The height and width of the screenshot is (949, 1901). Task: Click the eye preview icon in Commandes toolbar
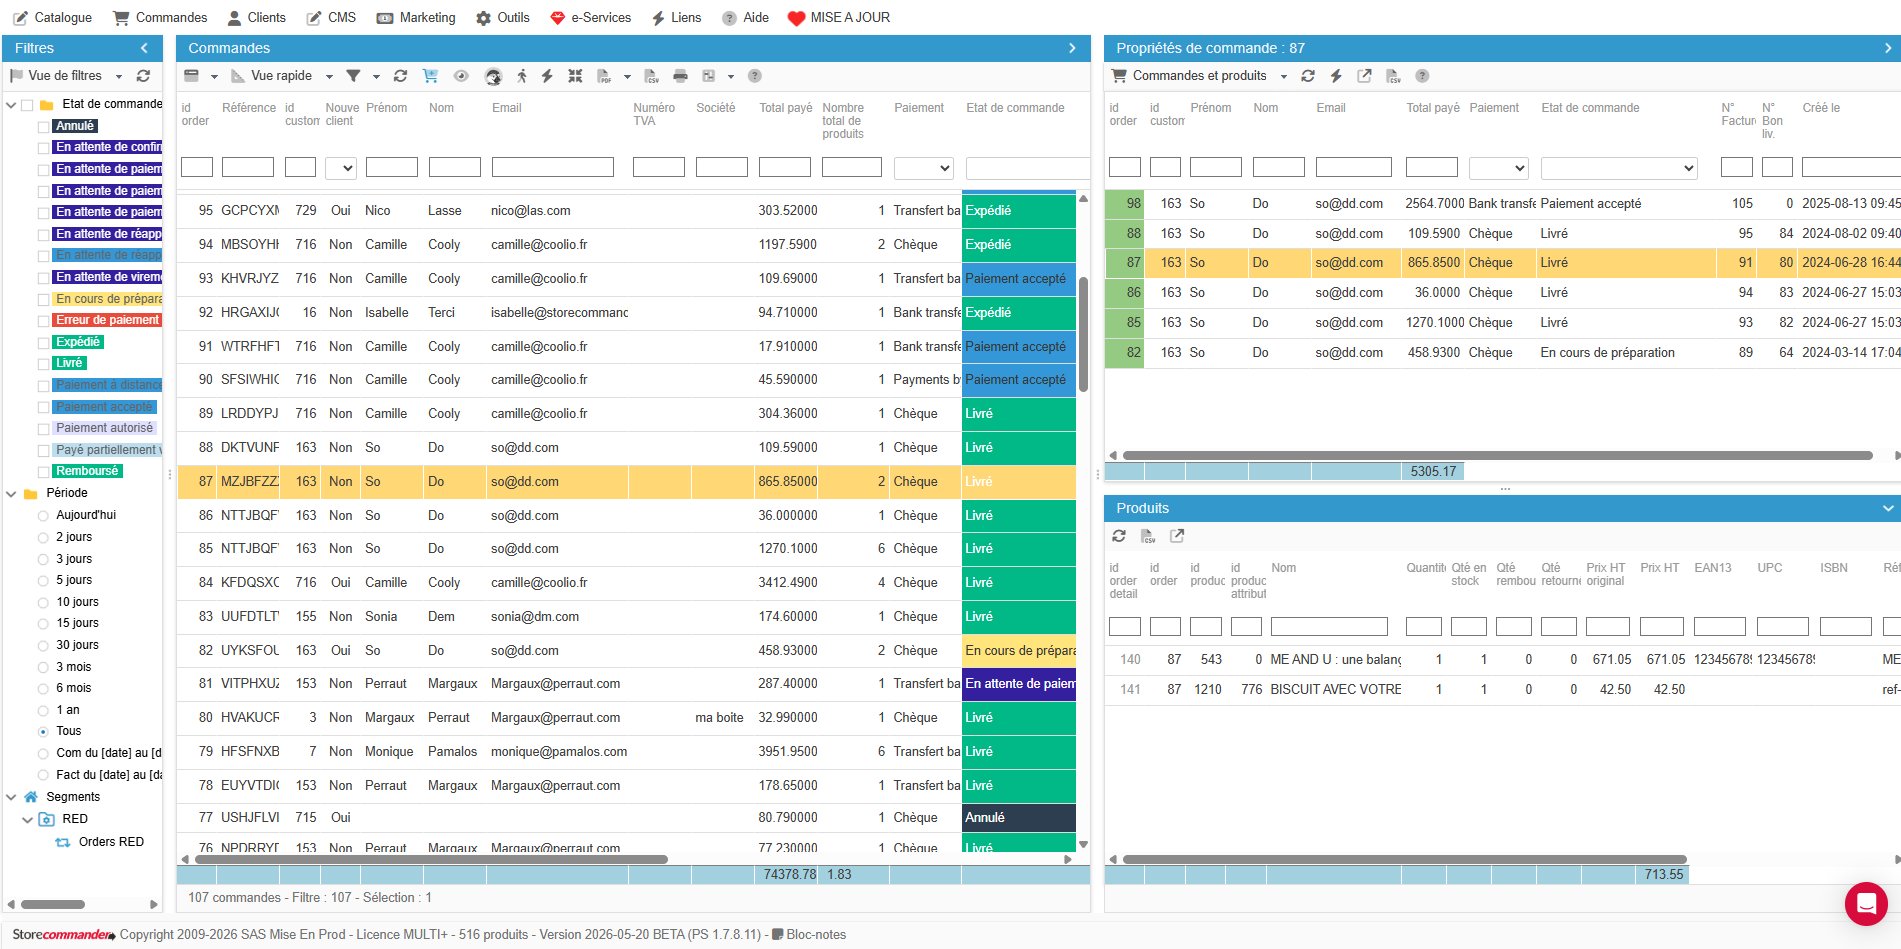[461, 76]
